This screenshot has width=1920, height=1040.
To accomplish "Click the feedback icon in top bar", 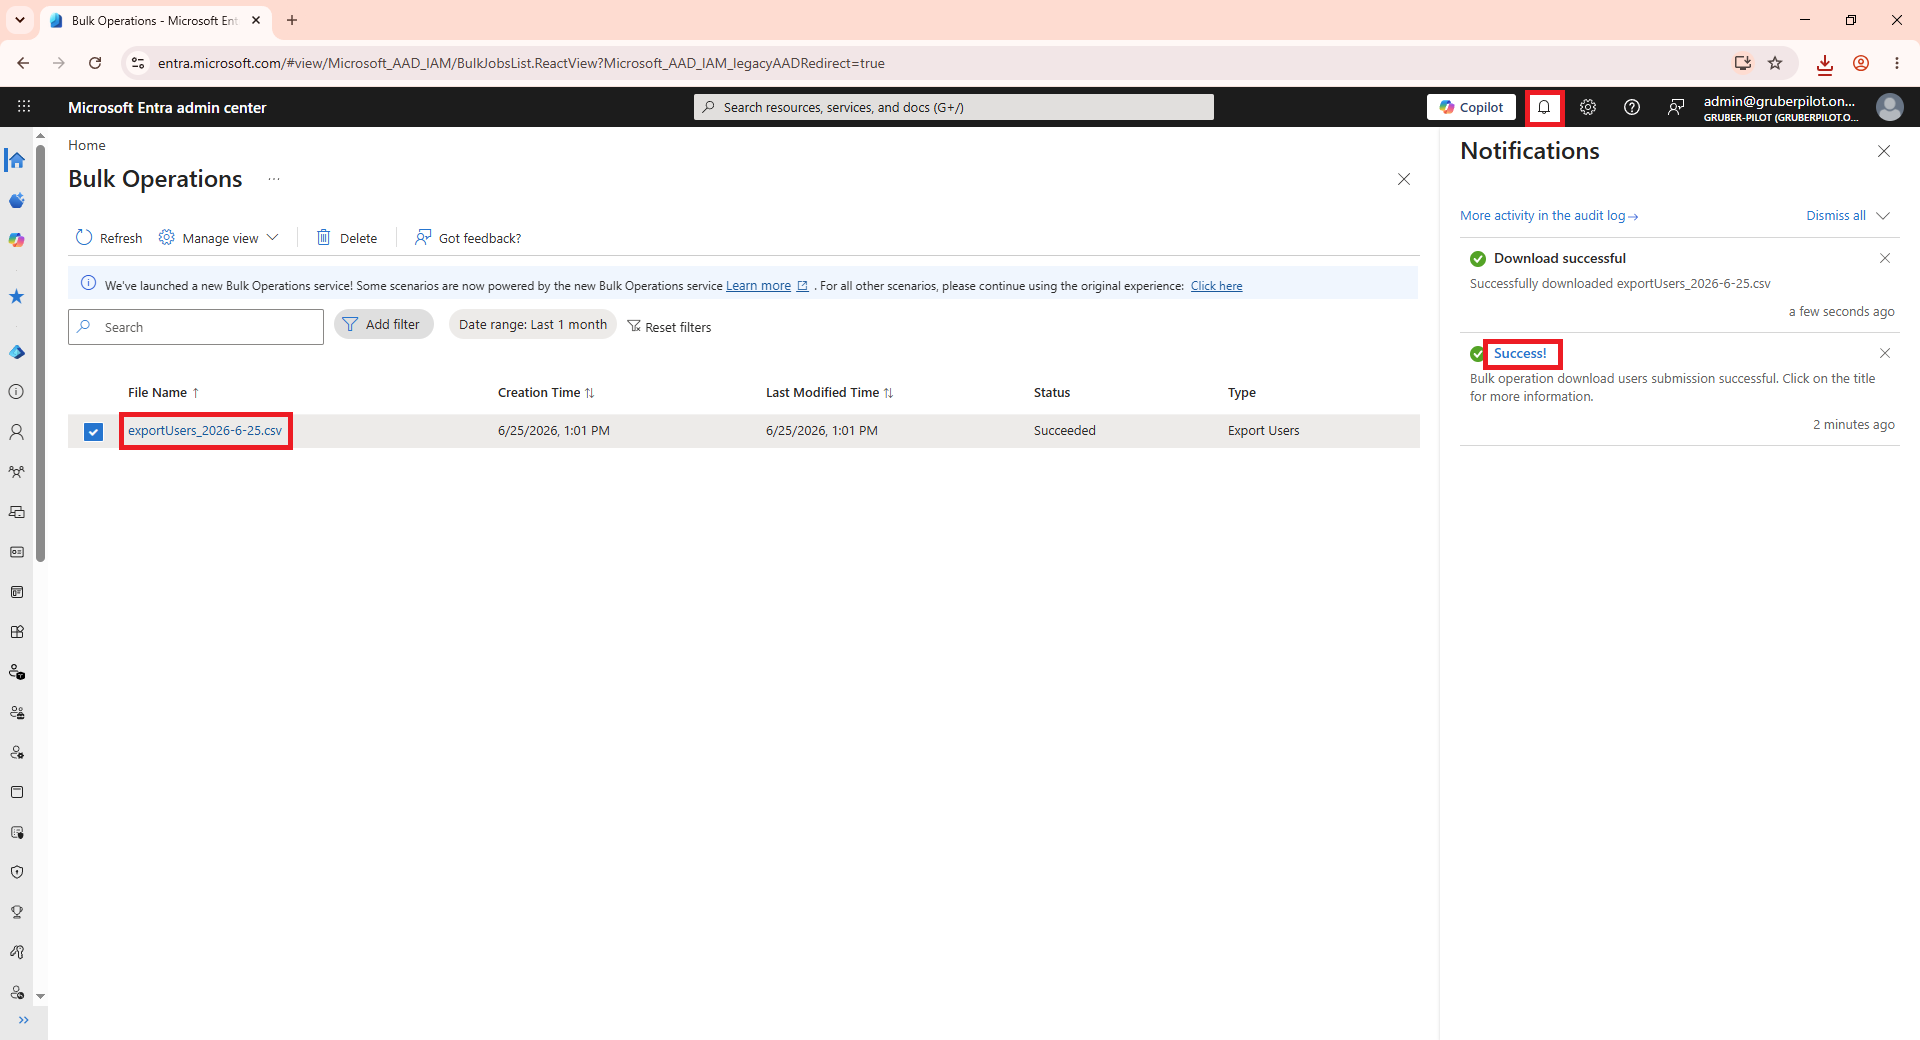I will [1676, 107].
